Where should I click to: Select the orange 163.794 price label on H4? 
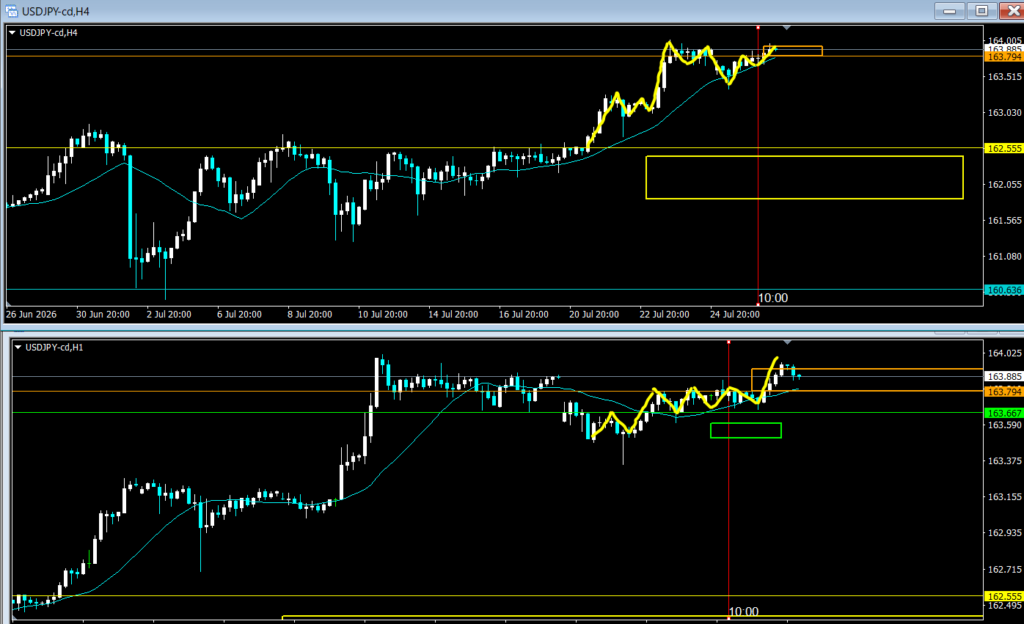pyautogui.click(x=1004, y=57)
